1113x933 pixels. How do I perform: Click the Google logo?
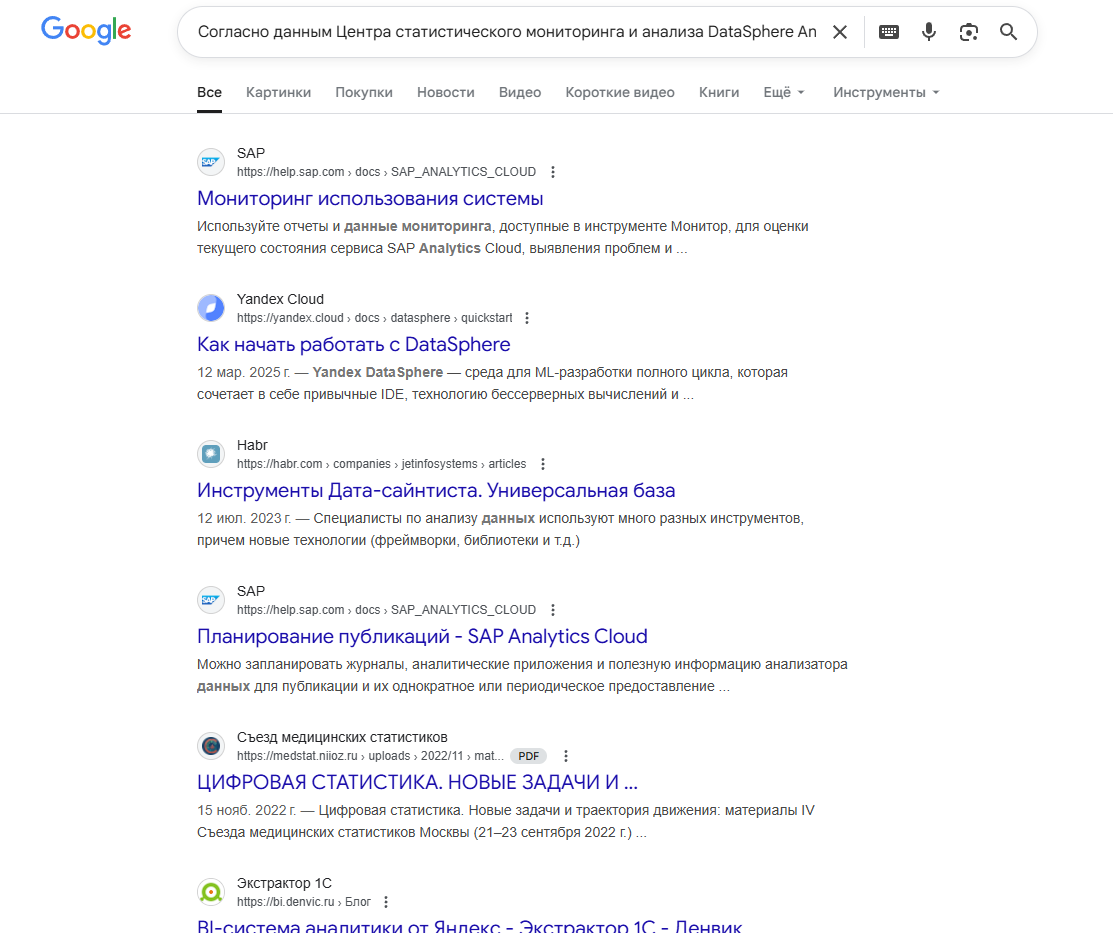point(86,31)
